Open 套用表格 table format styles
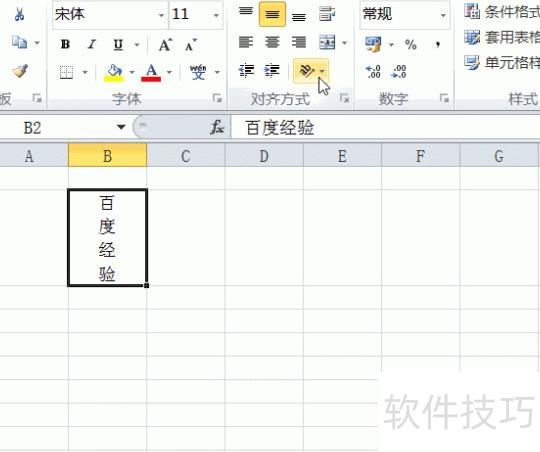 502,37
